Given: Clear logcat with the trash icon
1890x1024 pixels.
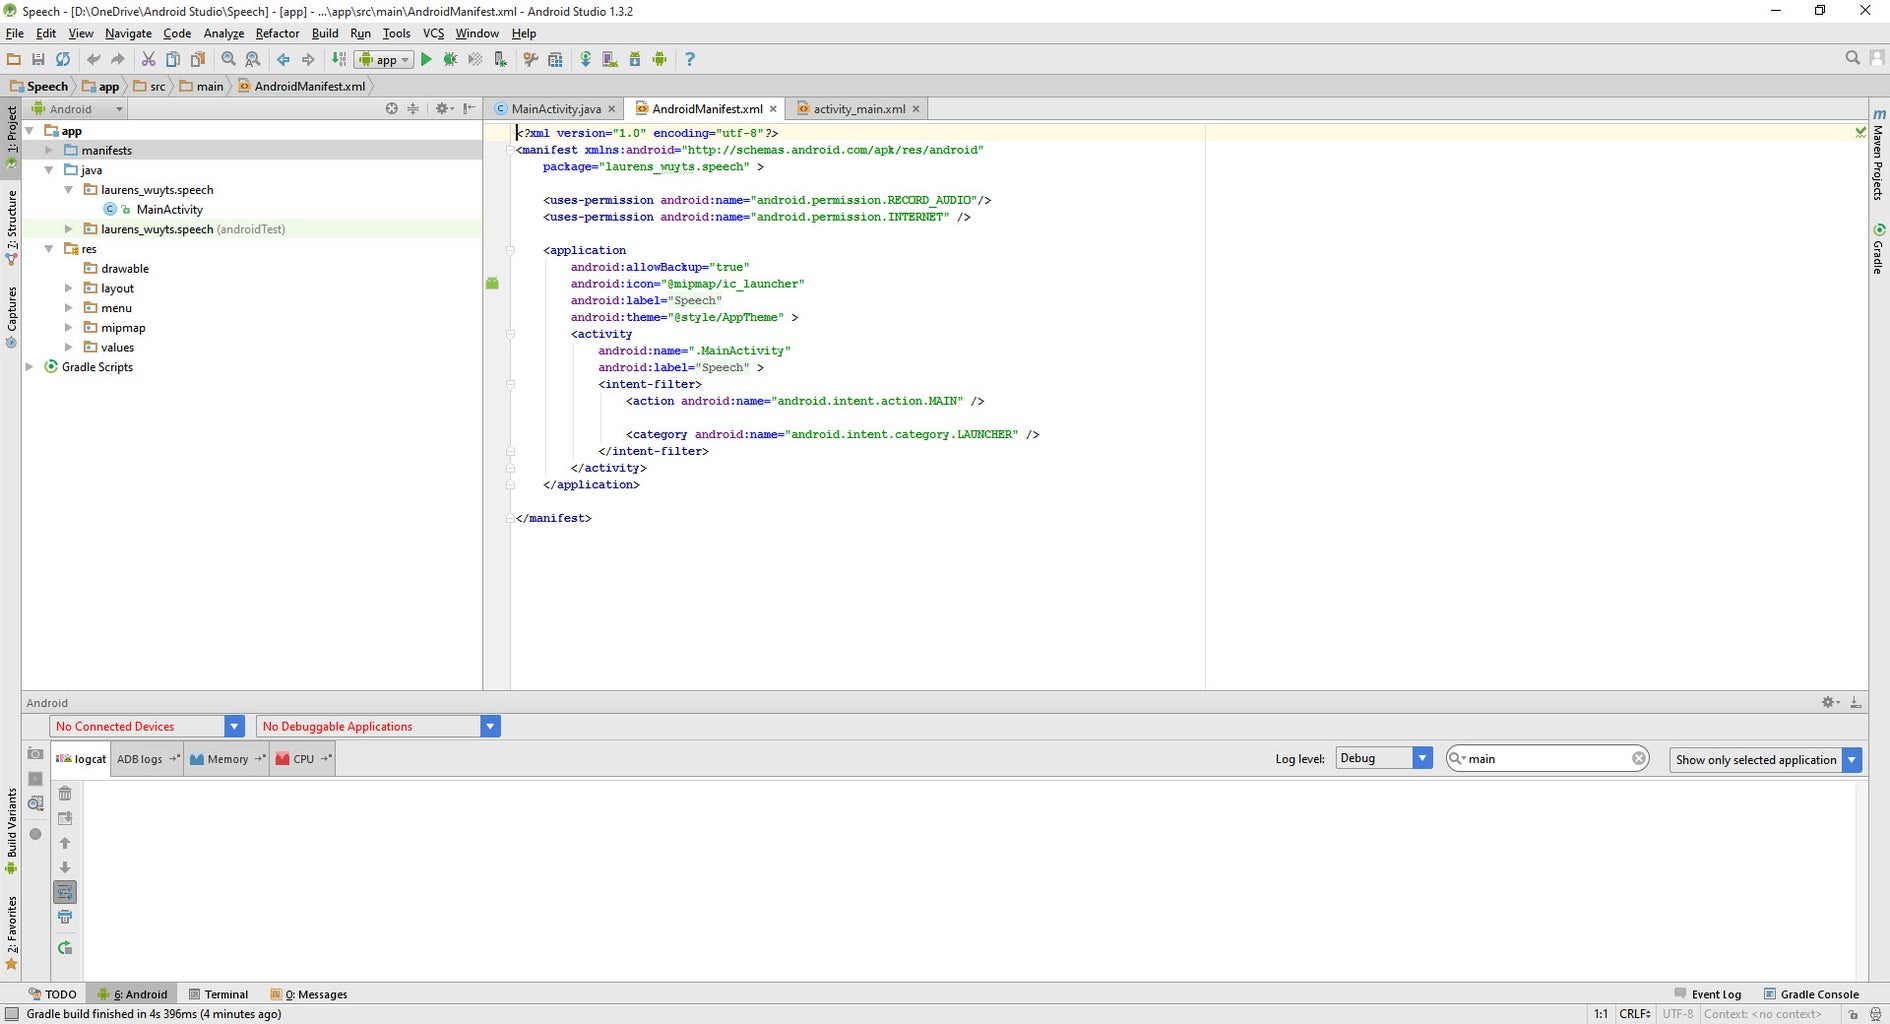Looking at the screenshot, I should point(65,793).
